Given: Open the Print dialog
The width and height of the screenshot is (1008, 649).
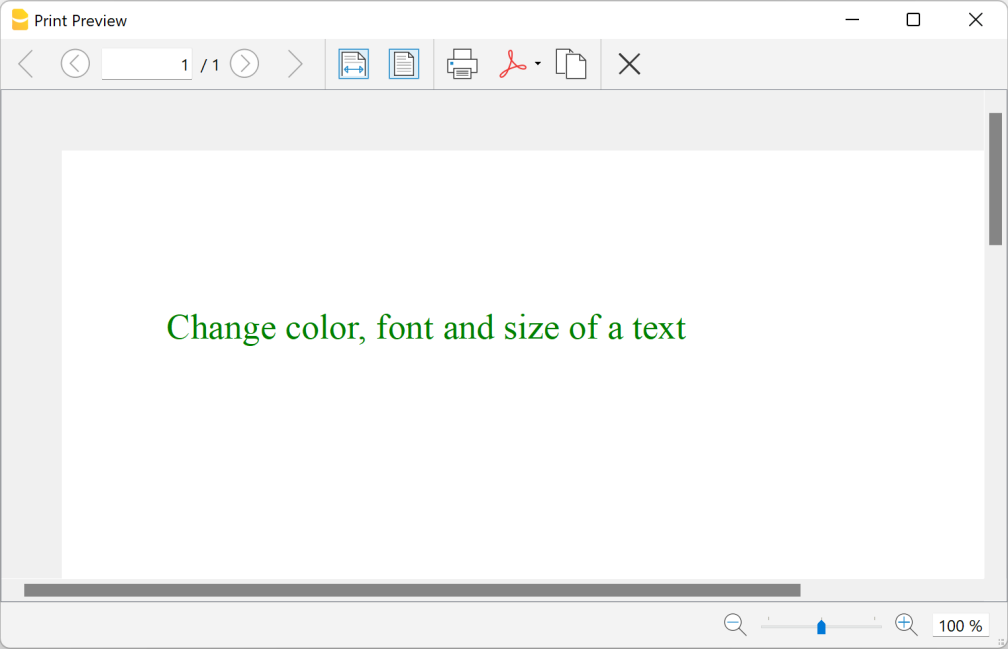Looking at the screenshot, I should [461, 63].
